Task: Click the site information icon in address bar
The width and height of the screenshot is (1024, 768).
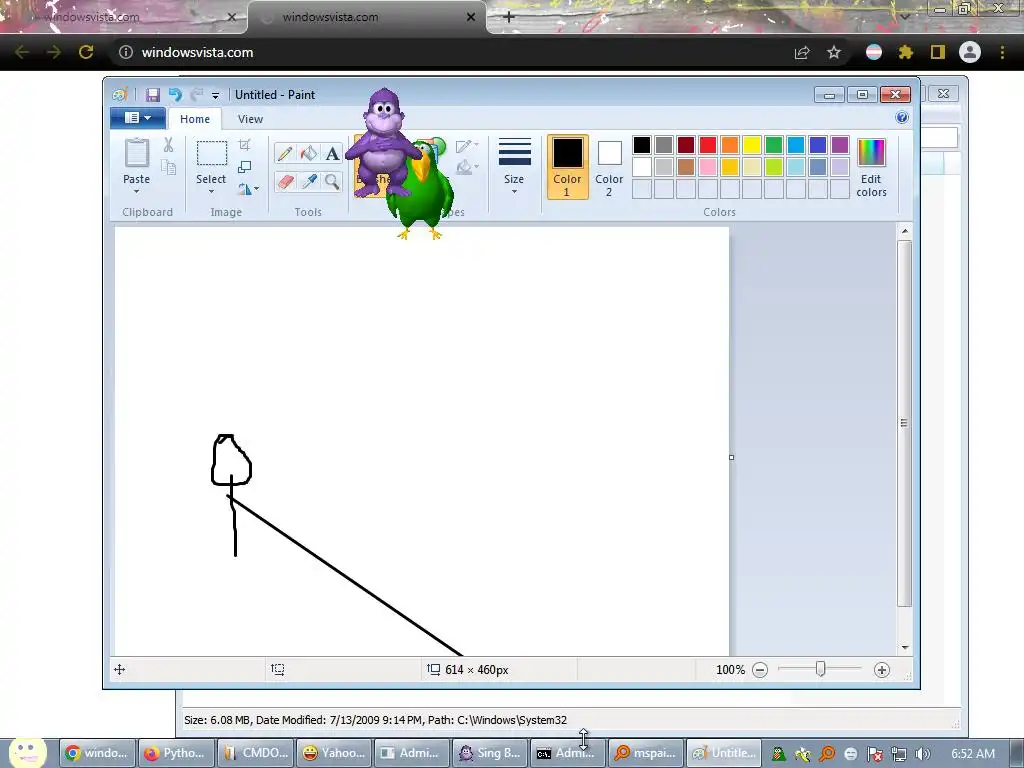Action: coord(125,52)
